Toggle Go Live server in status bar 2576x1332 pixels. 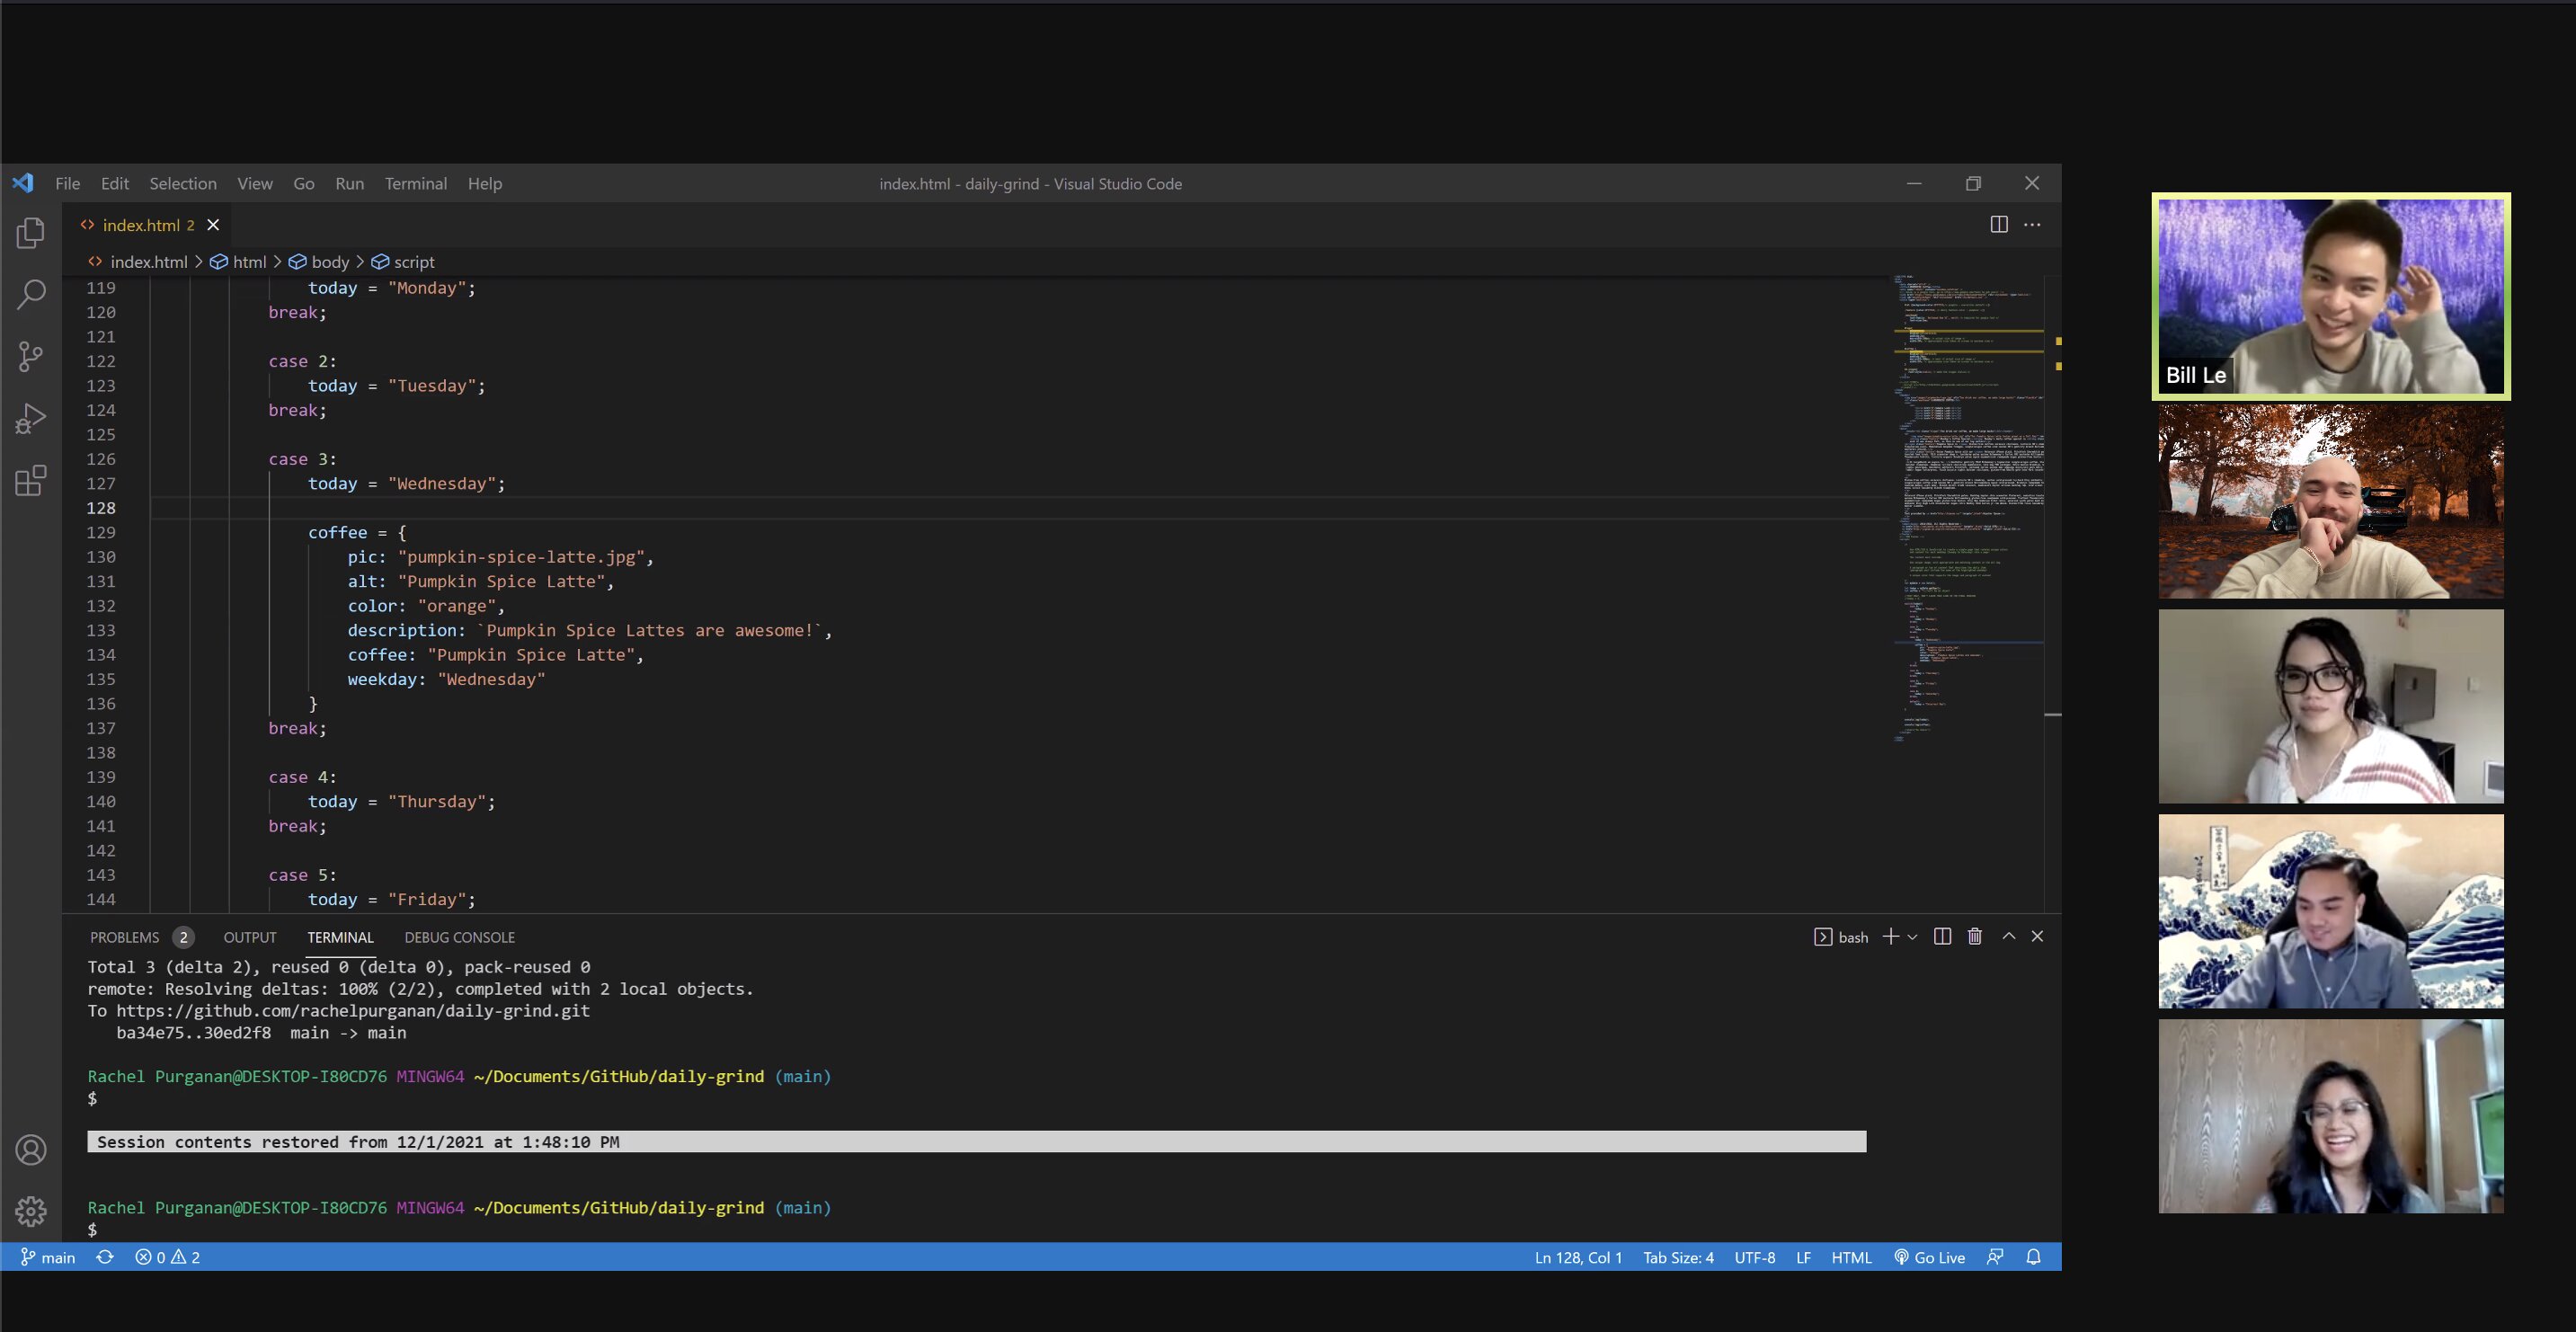pos(1929,1257)
